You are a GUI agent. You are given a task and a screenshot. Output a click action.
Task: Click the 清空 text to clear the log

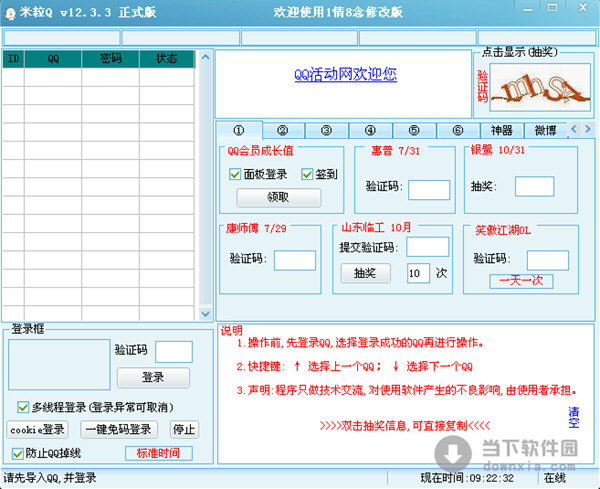574,417
